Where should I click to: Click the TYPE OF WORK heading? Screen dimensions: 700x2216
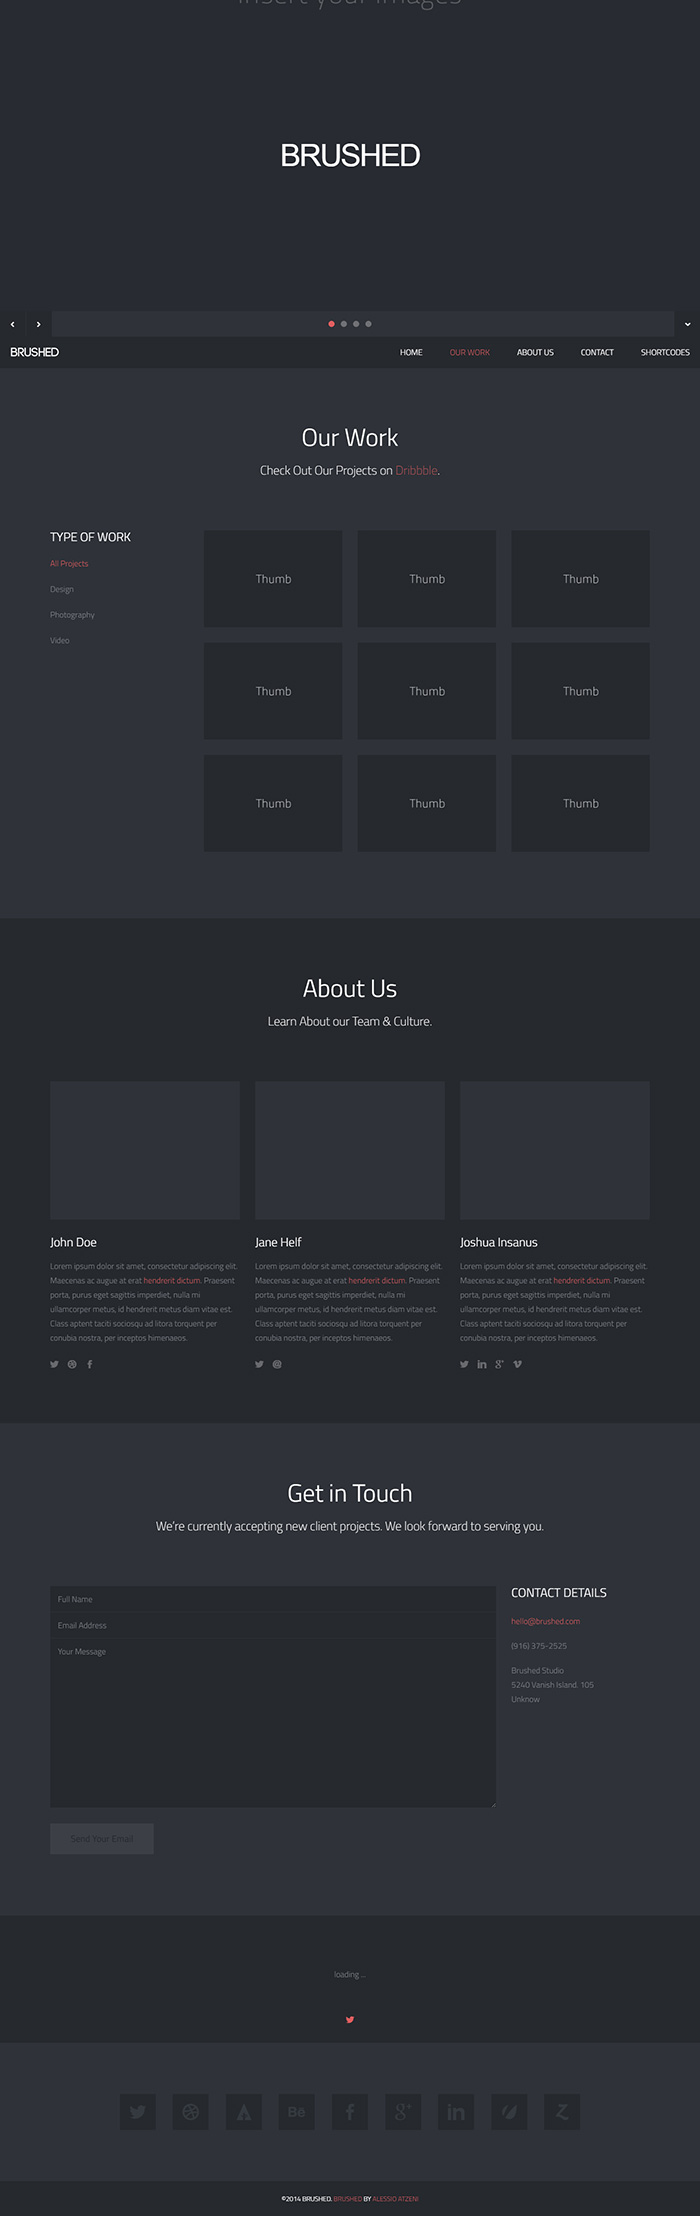[x=91, y=537]
